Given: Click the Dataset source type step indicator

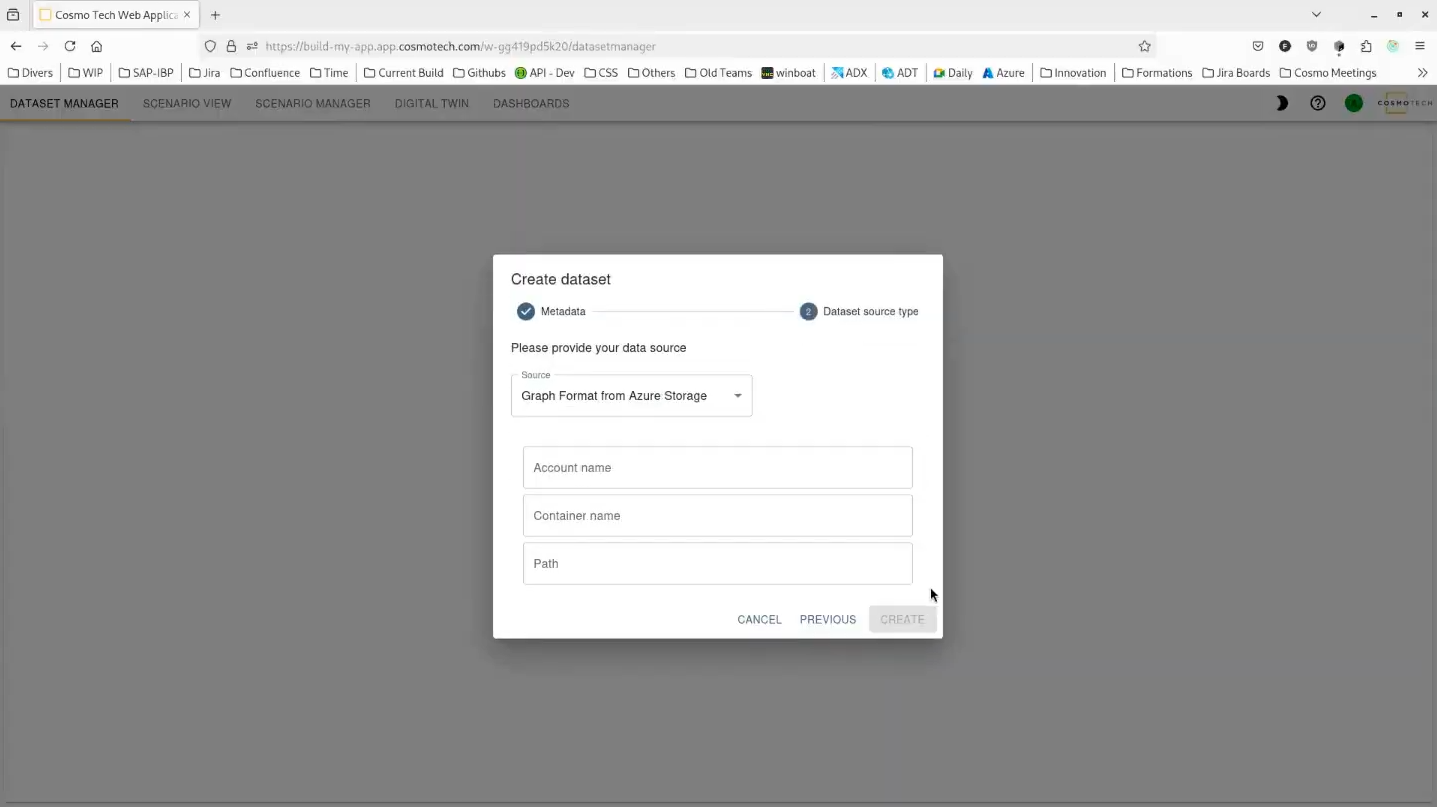Looking at the screenshot, I should point(808,311).
